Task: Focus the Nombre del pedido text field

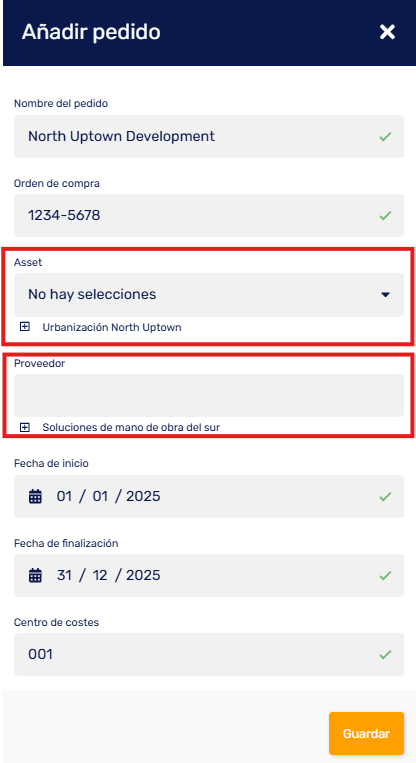Action: 209,136
